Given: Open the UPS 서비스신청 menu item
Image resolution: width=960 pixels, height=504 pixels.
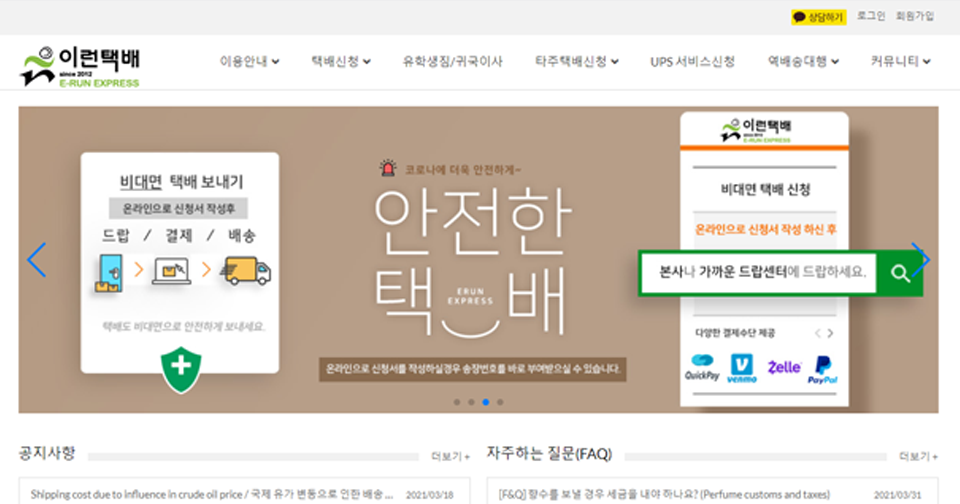Looking at the screenshot, I should tap(692, 62).
